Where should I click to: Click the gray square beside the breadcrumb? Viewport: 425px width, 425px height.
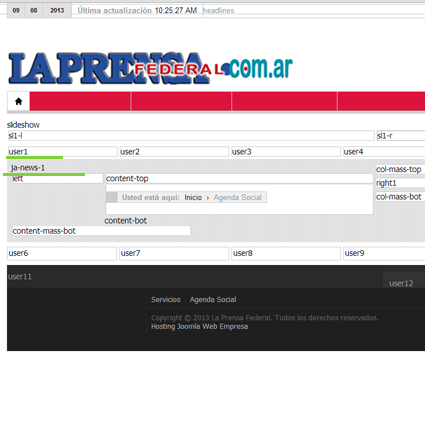112,197
